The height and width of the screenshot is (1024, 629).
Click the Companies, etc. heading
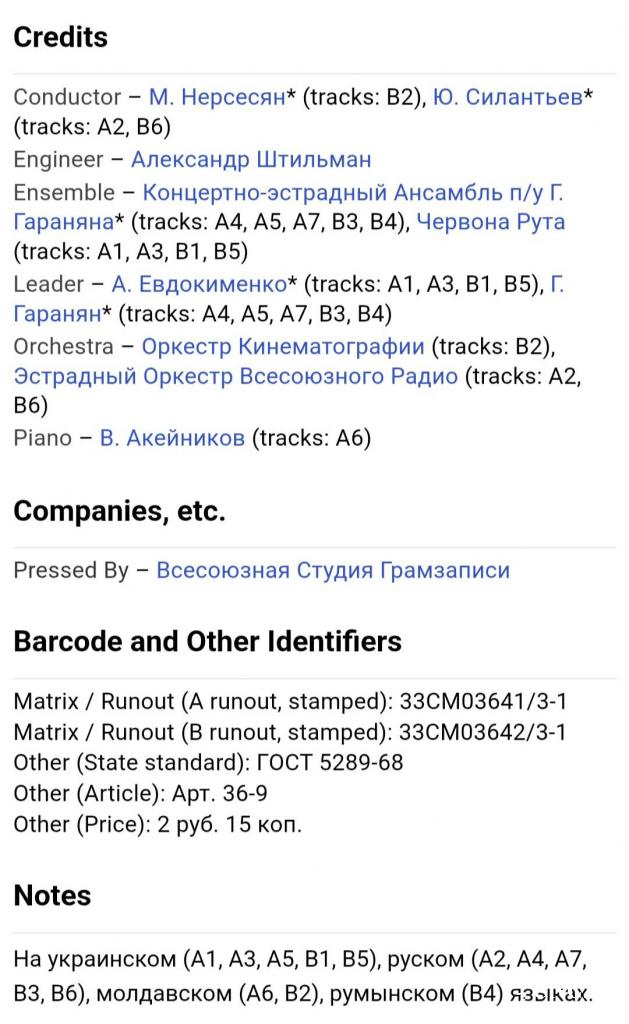(x=119, y=511)
